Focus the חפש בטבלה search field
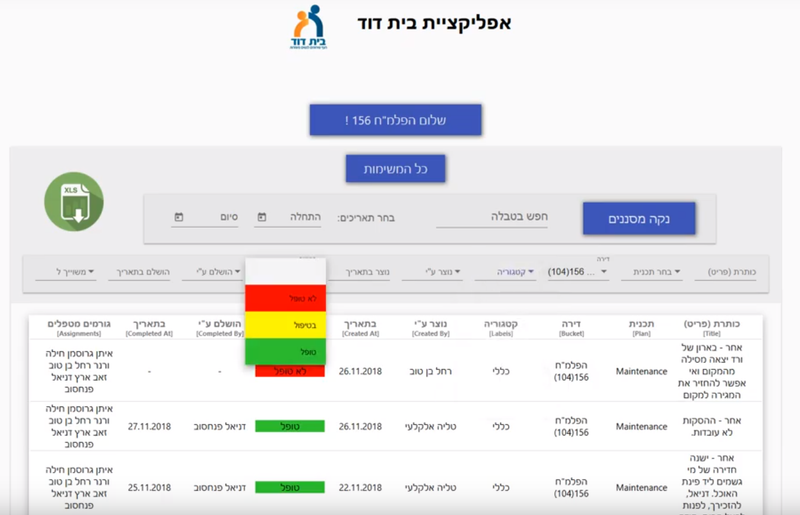800x515 pixels. [x=492, y=216]
